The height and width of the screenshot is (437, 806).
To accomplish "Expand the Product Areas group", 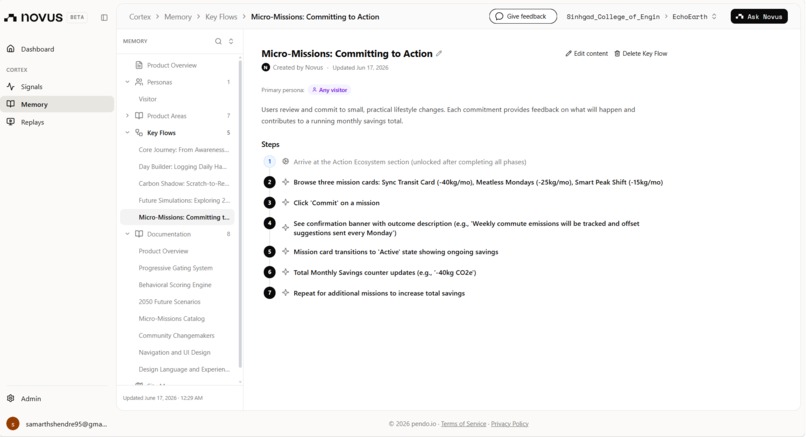I will [x=127, y=116].
